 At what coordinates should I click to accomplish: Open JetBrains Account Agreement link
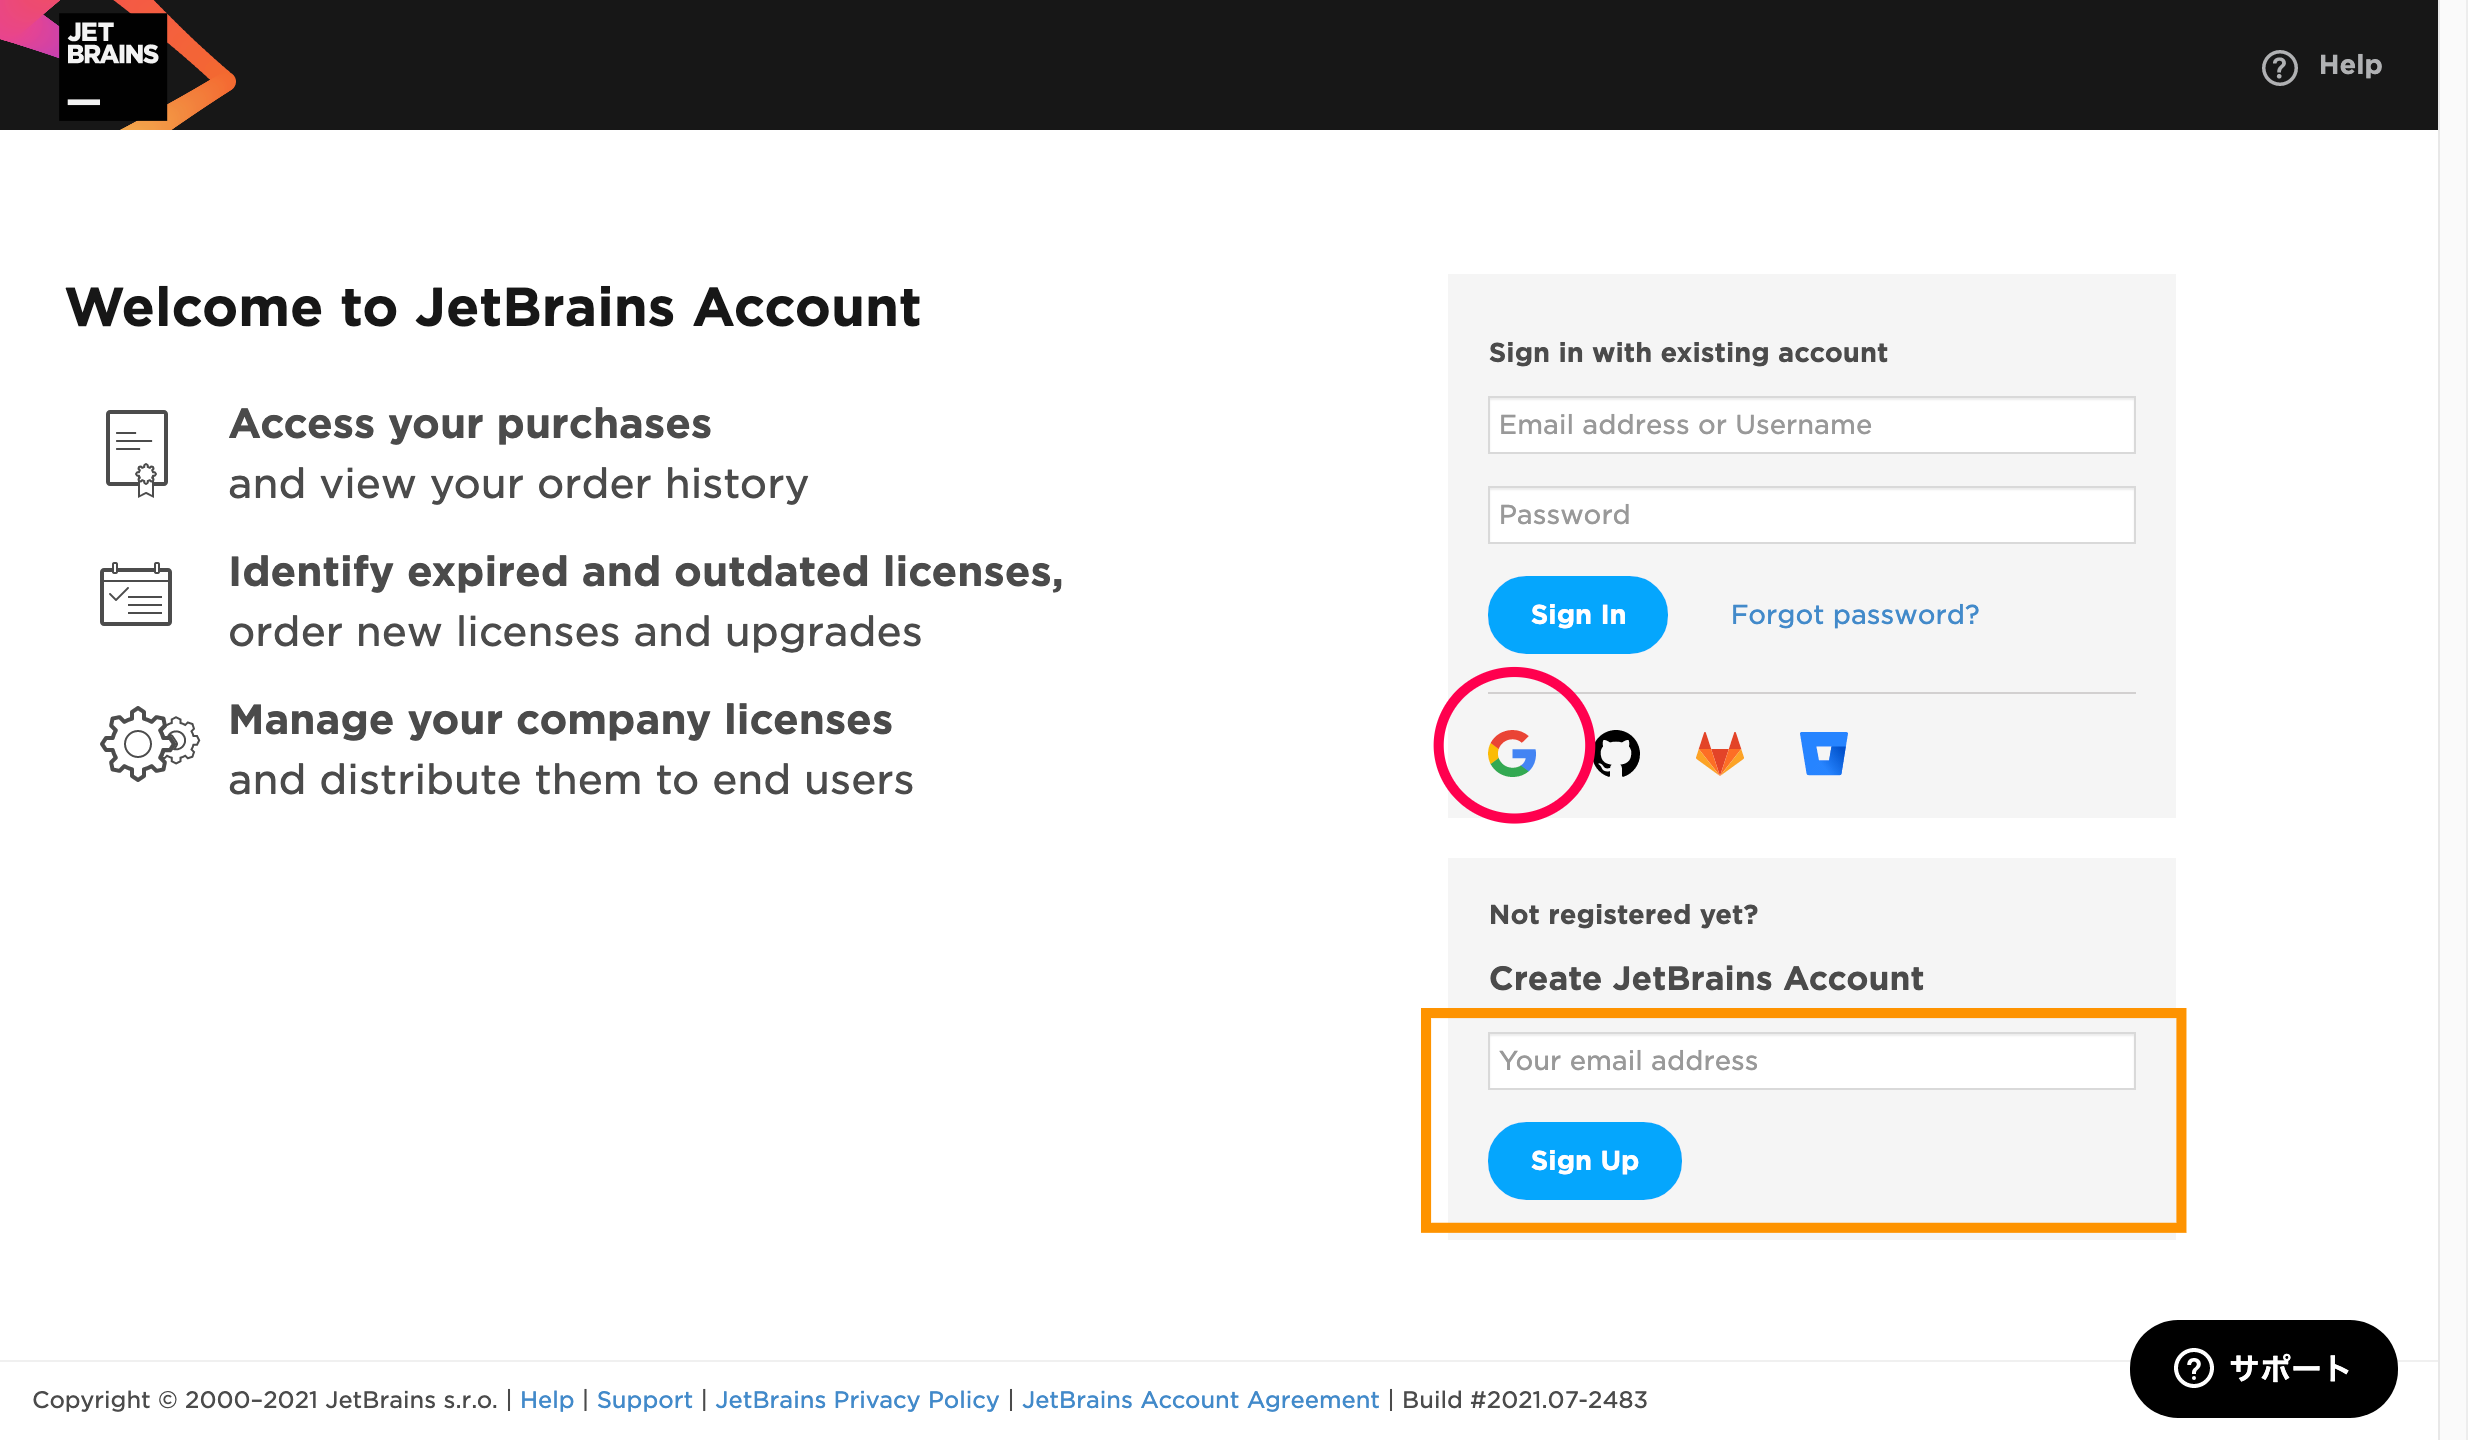pyautogui.click(x=1200, y=1400)
